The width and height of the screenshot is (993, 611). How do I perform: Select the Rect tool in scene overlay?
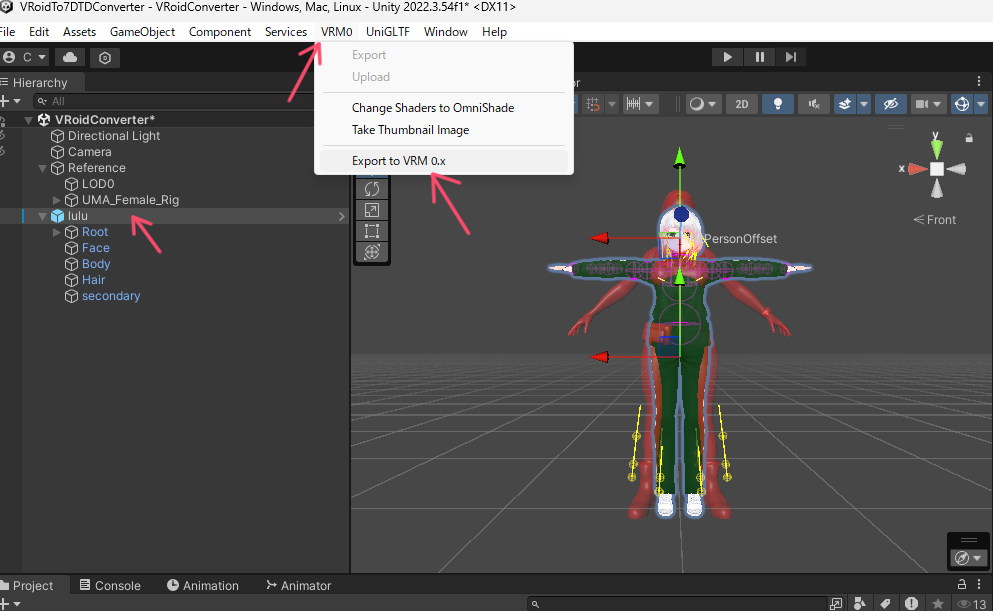coord(372,231)
